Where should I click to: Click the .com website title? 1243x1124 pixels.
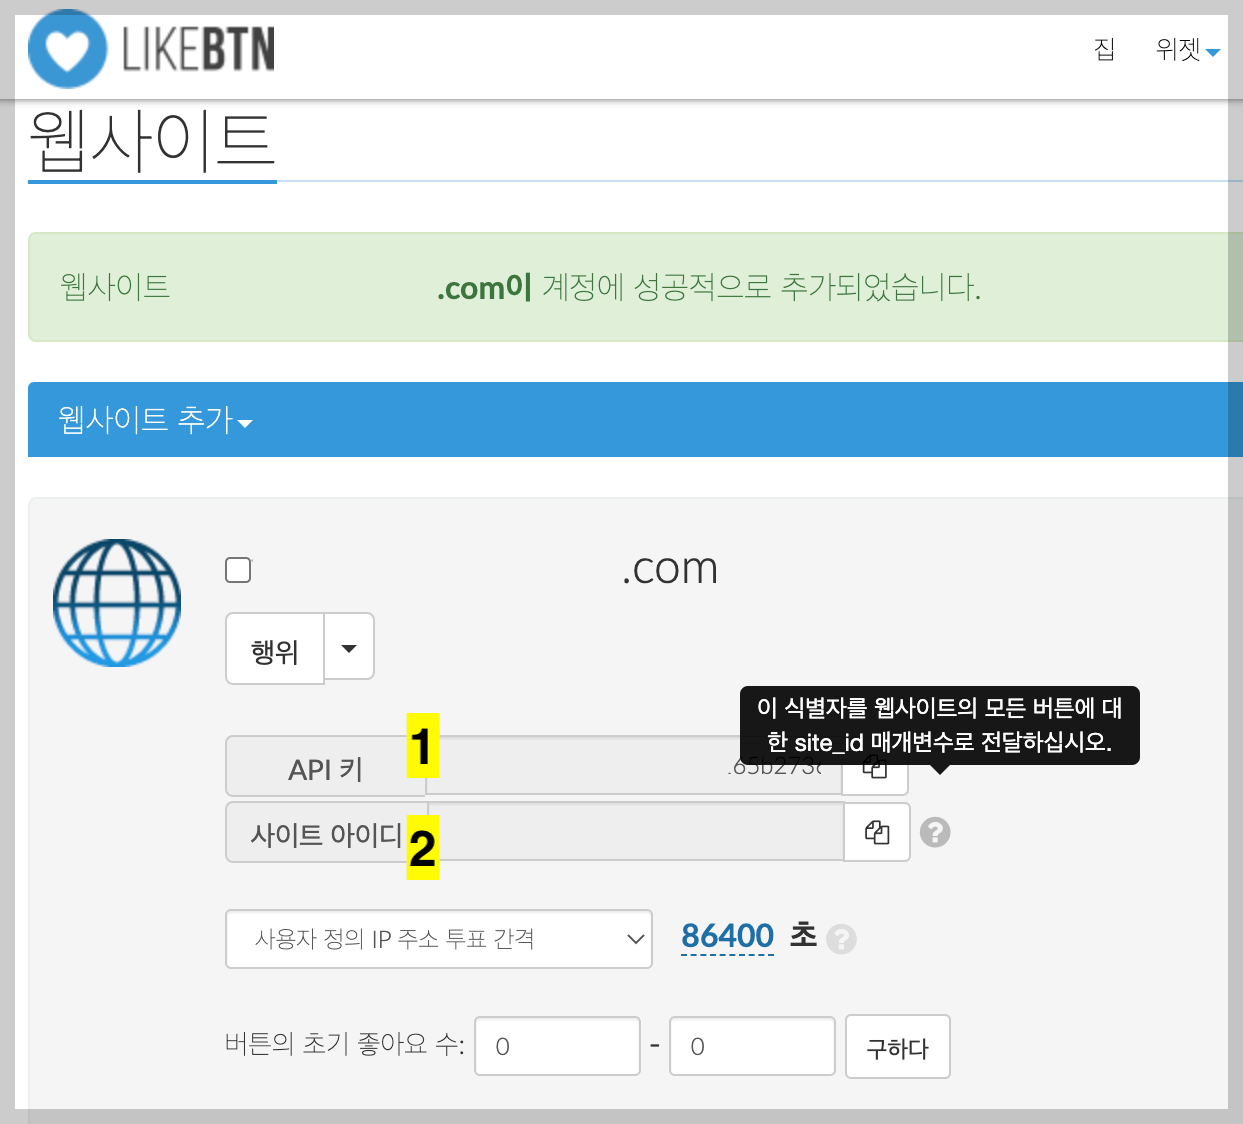[669, 568]
